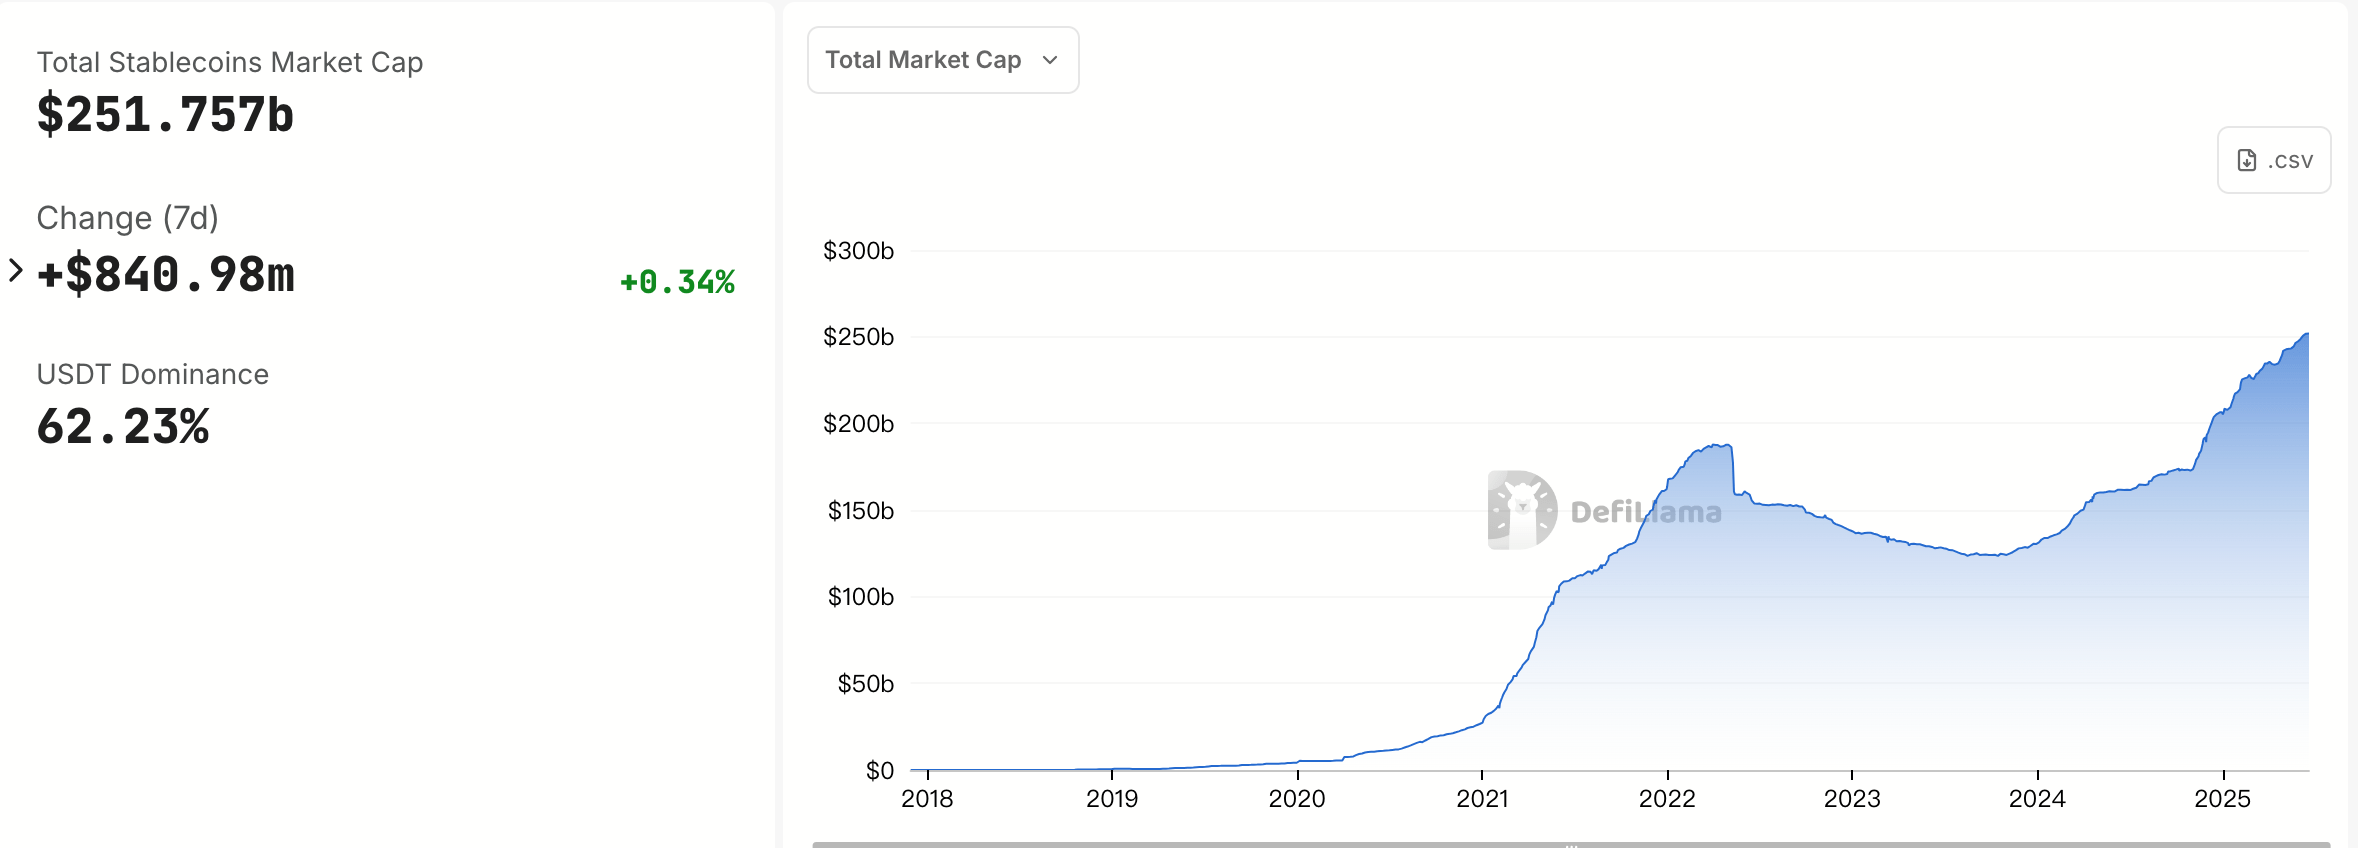The image size is (2358, 848).
Task: Click the DefiLlama llama logo watermark
Action: pyautogui.click(x=1522, y=510)
